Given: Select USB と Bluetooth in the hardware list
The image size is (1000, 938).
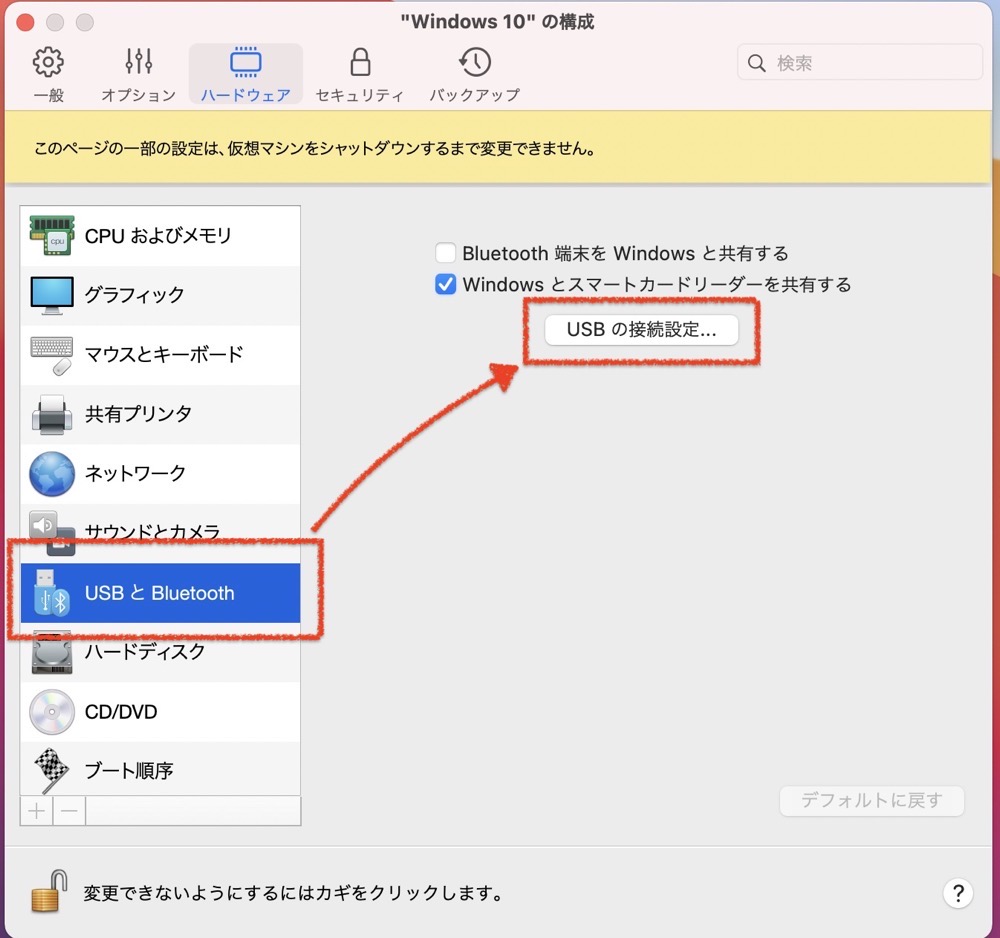Looking at the screenshot, I should click(x=160, y=593).
